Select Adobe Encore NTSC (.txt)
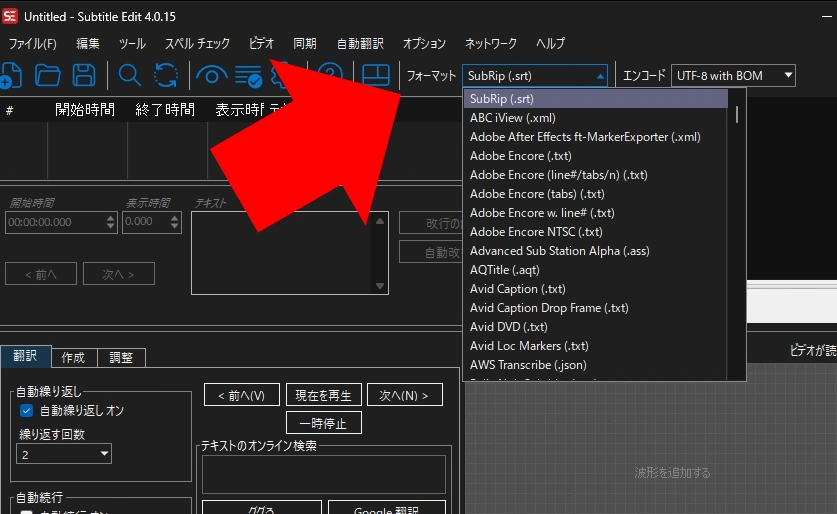The width and height of the screenshot is (837, 514). [595, 232]
